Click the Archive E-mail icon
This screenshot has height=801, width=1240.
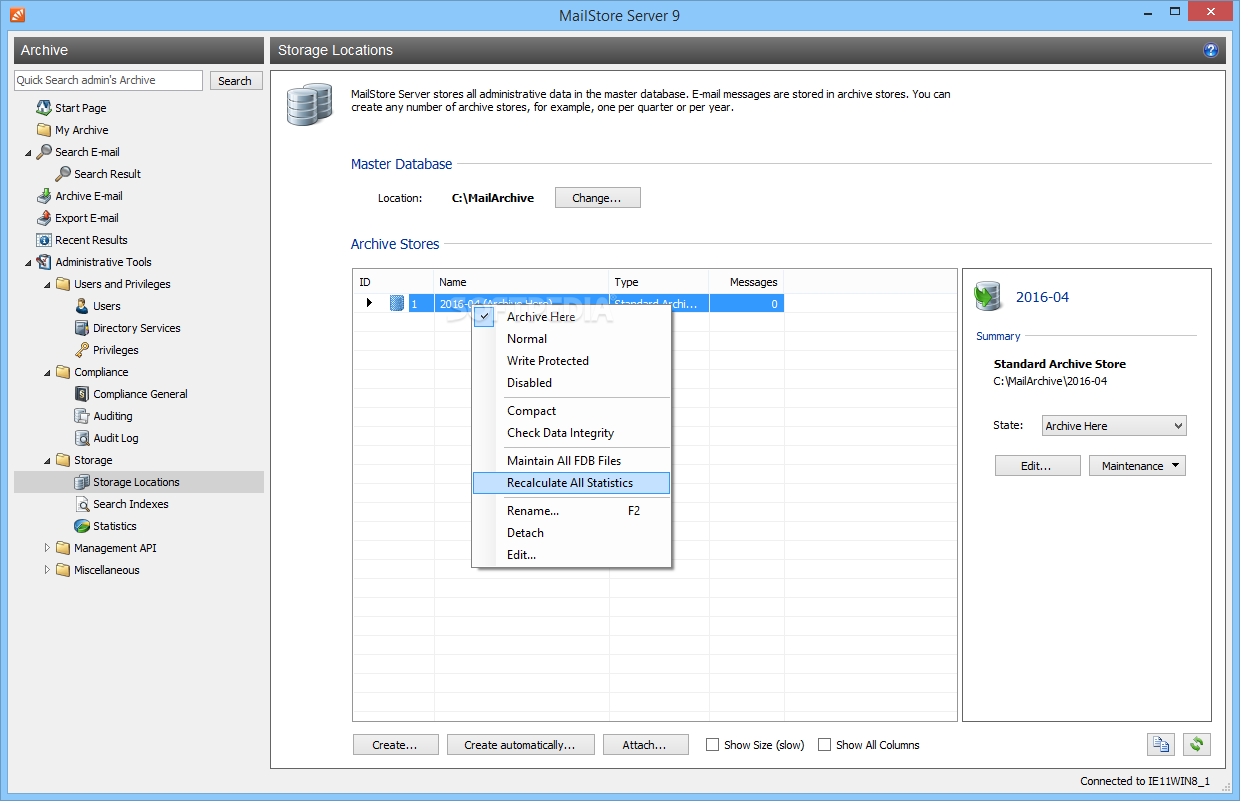[44, 196]
